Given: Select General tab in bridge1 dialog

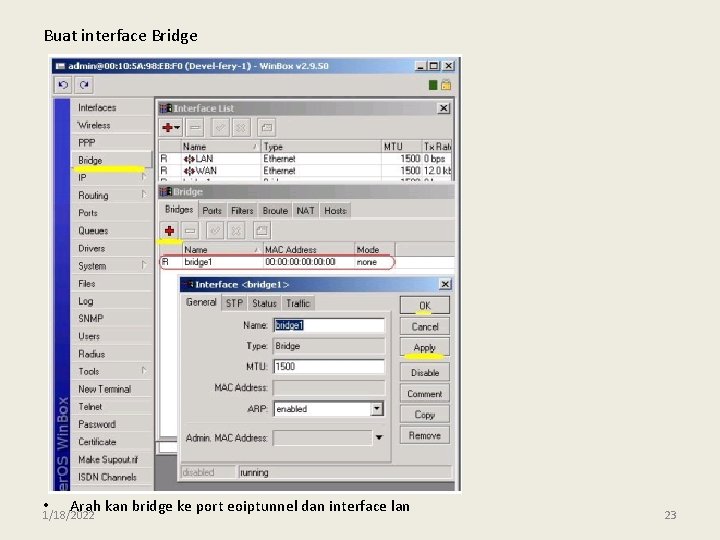Looking at the screenshot, I should click(x=201, y=302).
